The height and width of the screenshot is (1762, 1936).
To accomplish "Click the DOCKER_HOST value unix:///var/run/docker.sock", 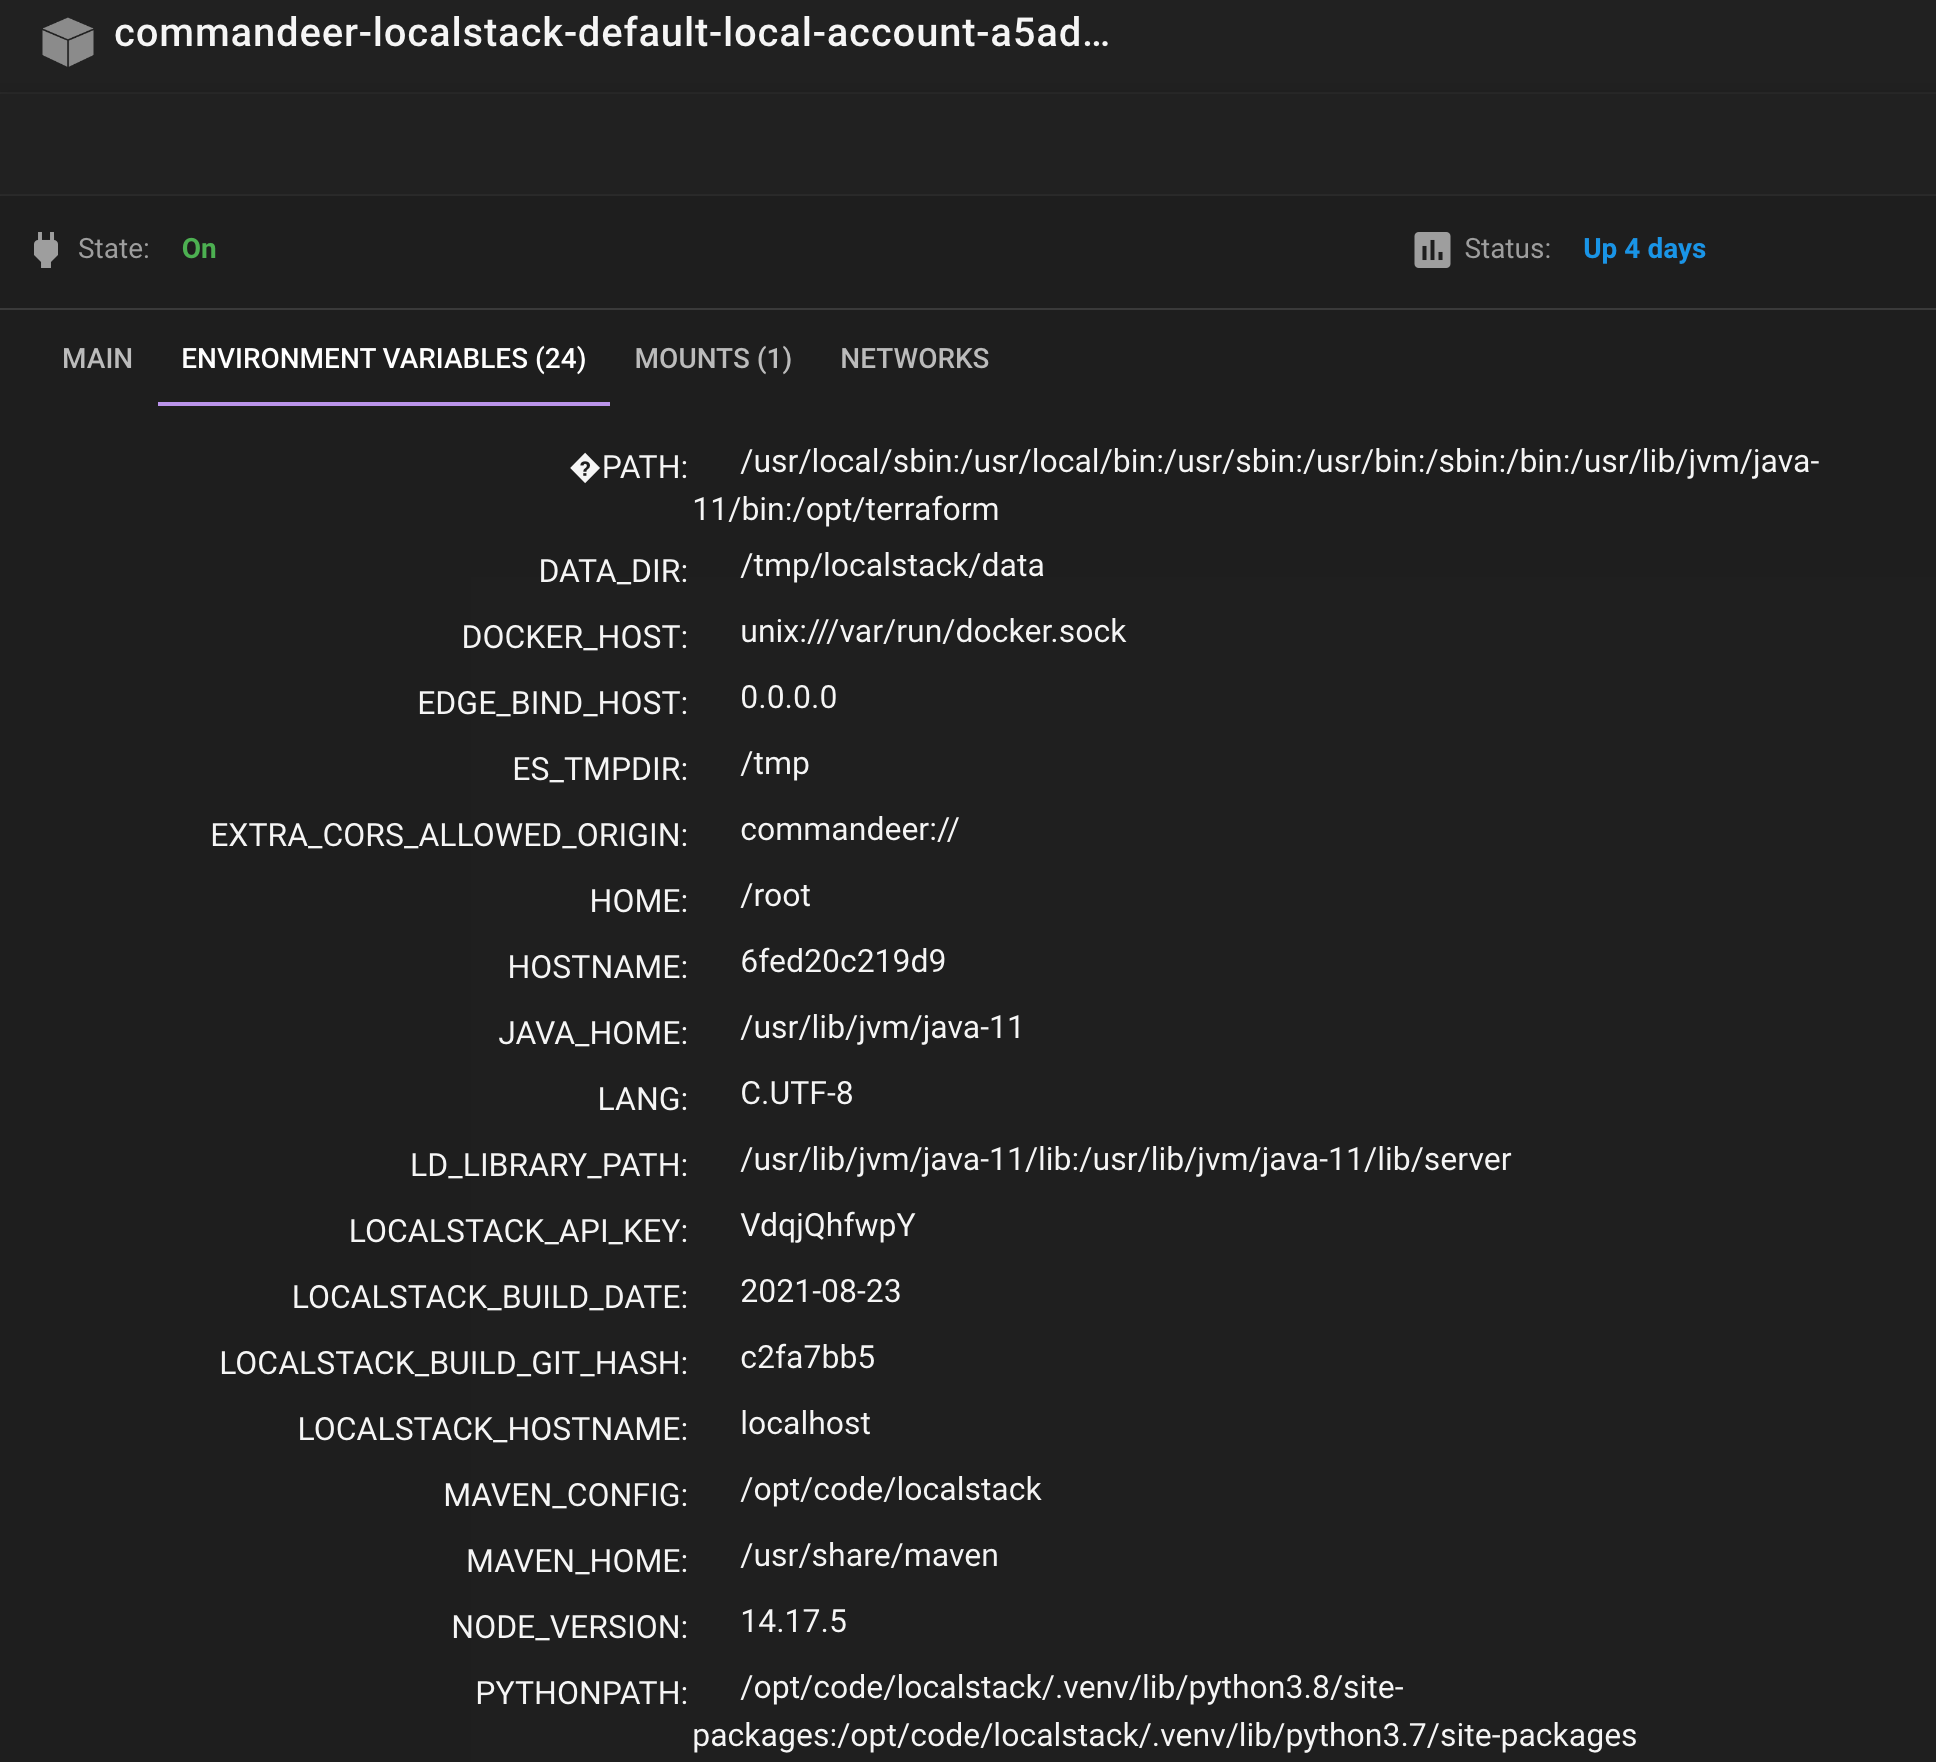I will 933,631.
